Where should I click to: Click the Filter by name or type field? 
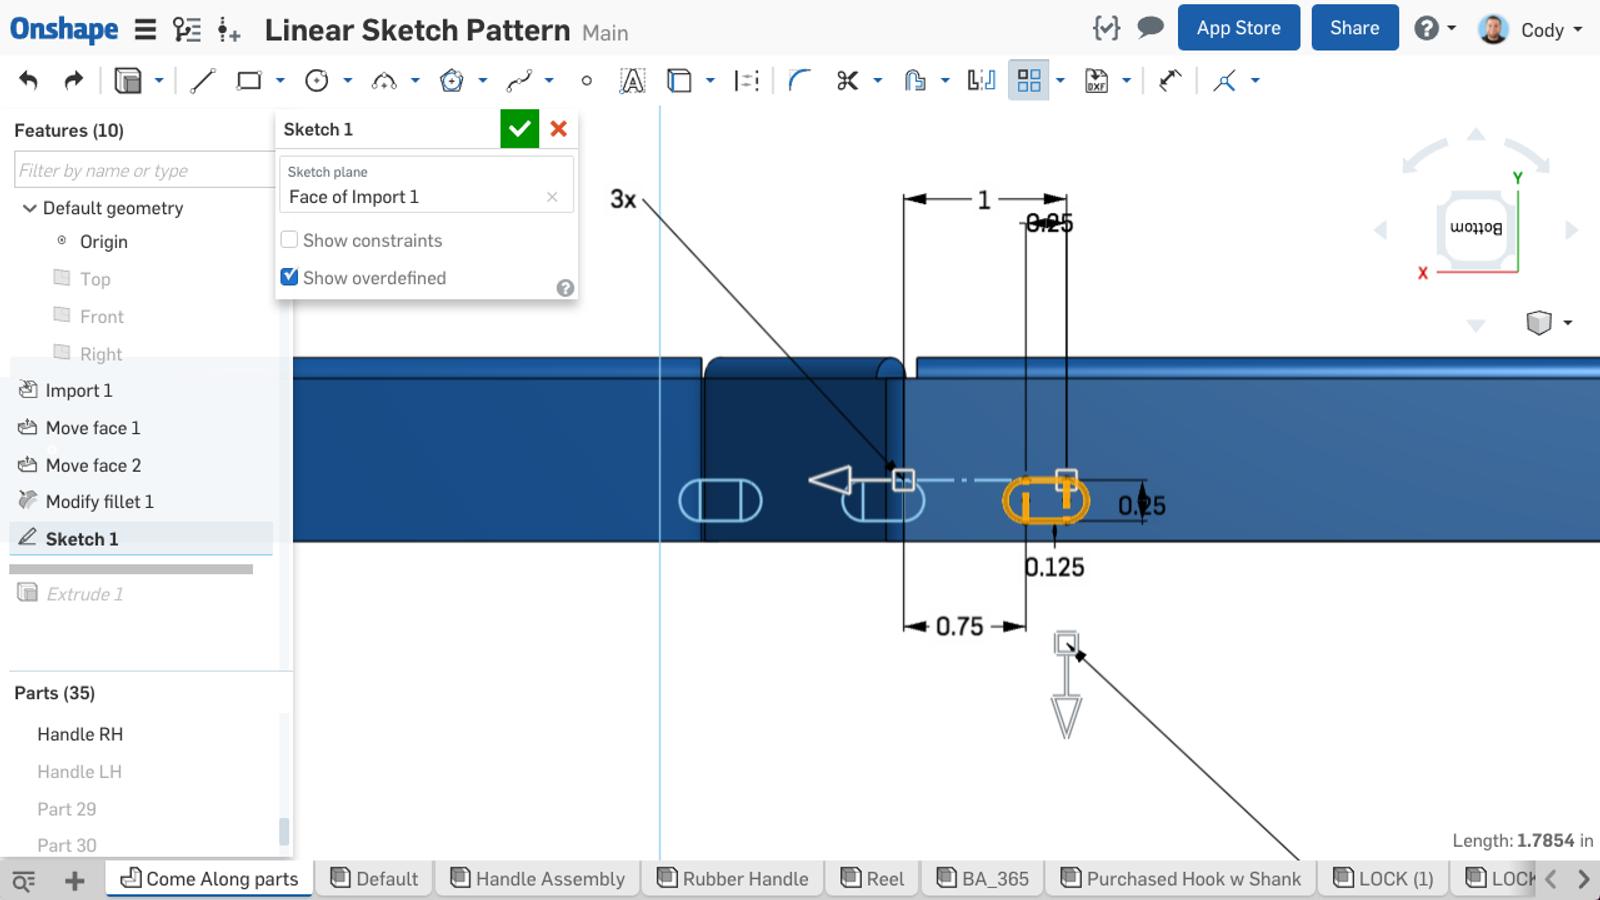coord(143,170)
